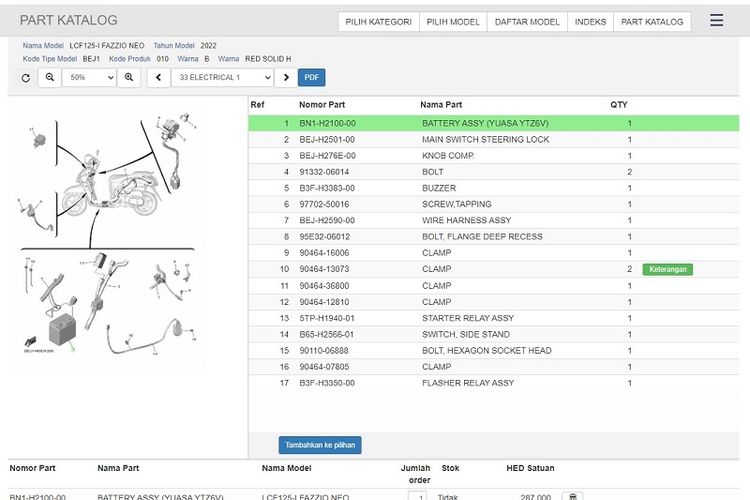Image resolution: width=750 pixels, height=500 pixels.
Task: Open the hamburger menu icon
Action: click(x=716, y=21)
